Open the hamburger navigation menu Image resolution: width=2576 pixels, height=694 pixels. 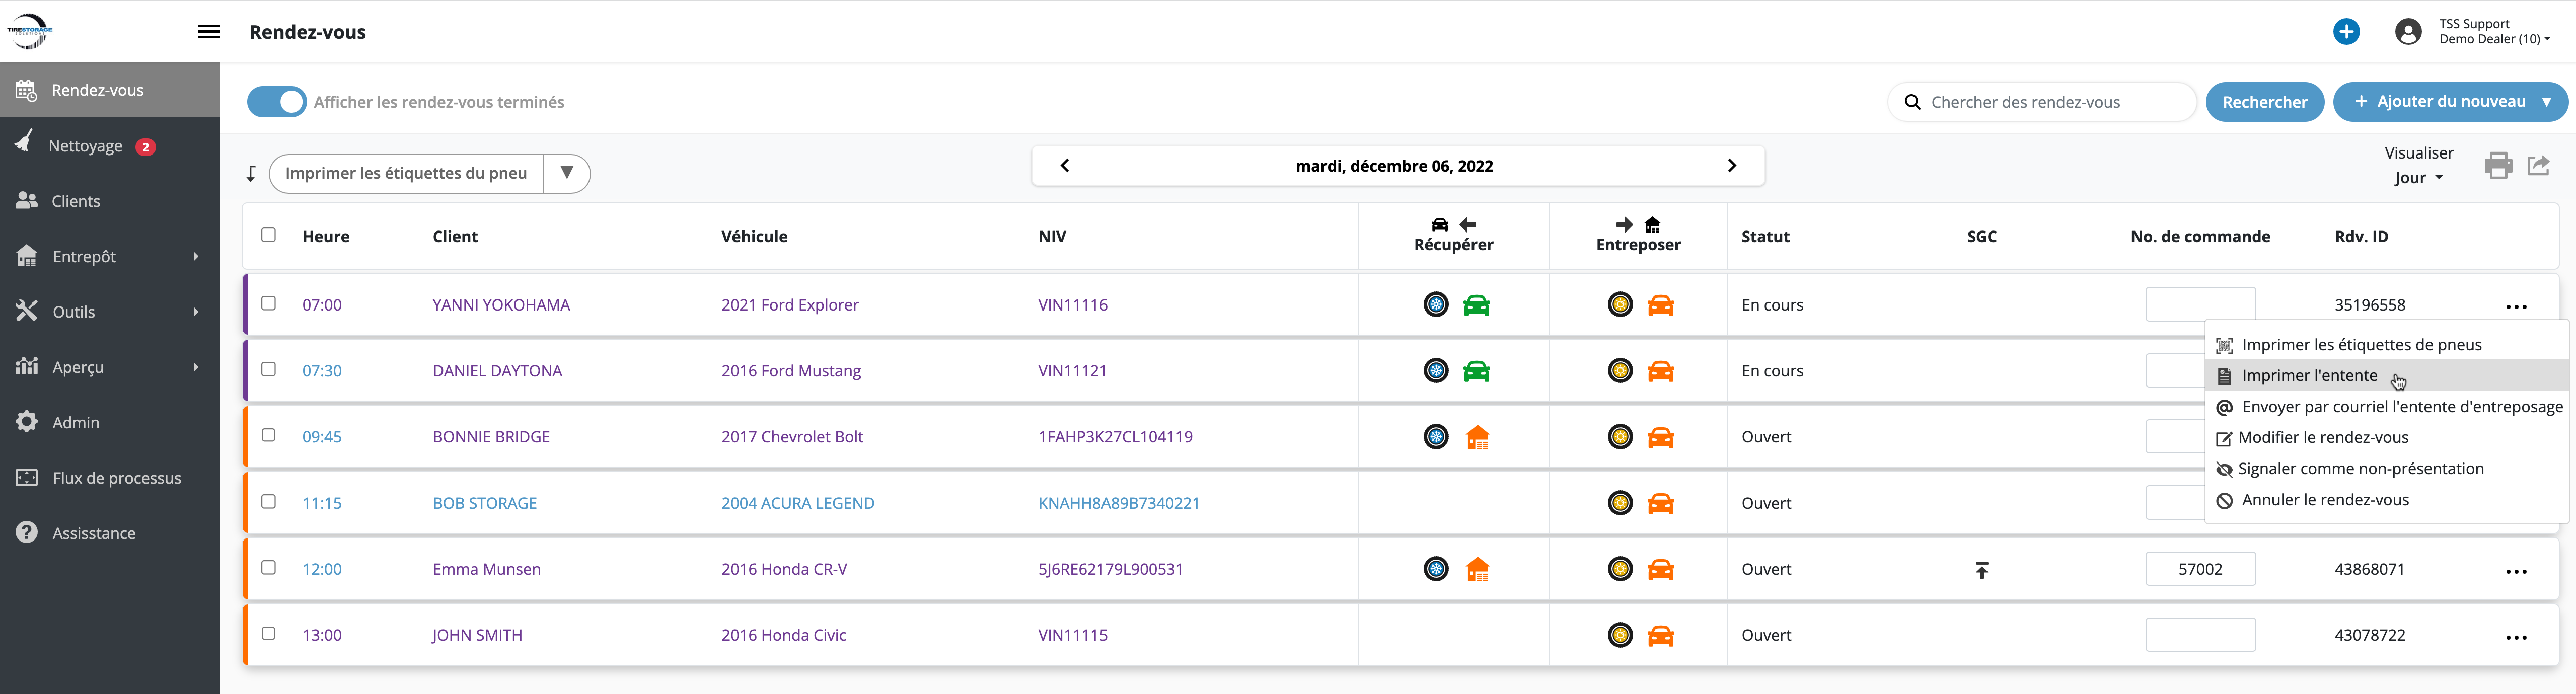coord(209,32)
